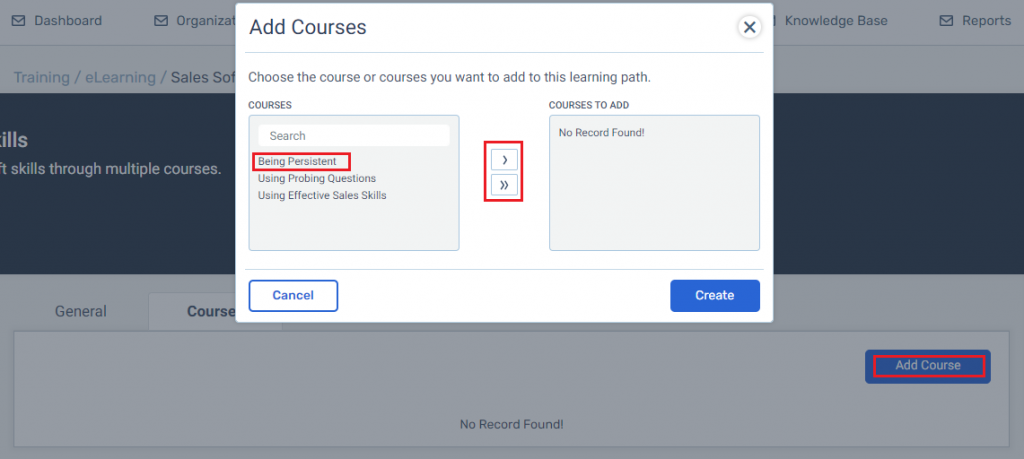Go to Training breadcrumb link

(42, 78)
